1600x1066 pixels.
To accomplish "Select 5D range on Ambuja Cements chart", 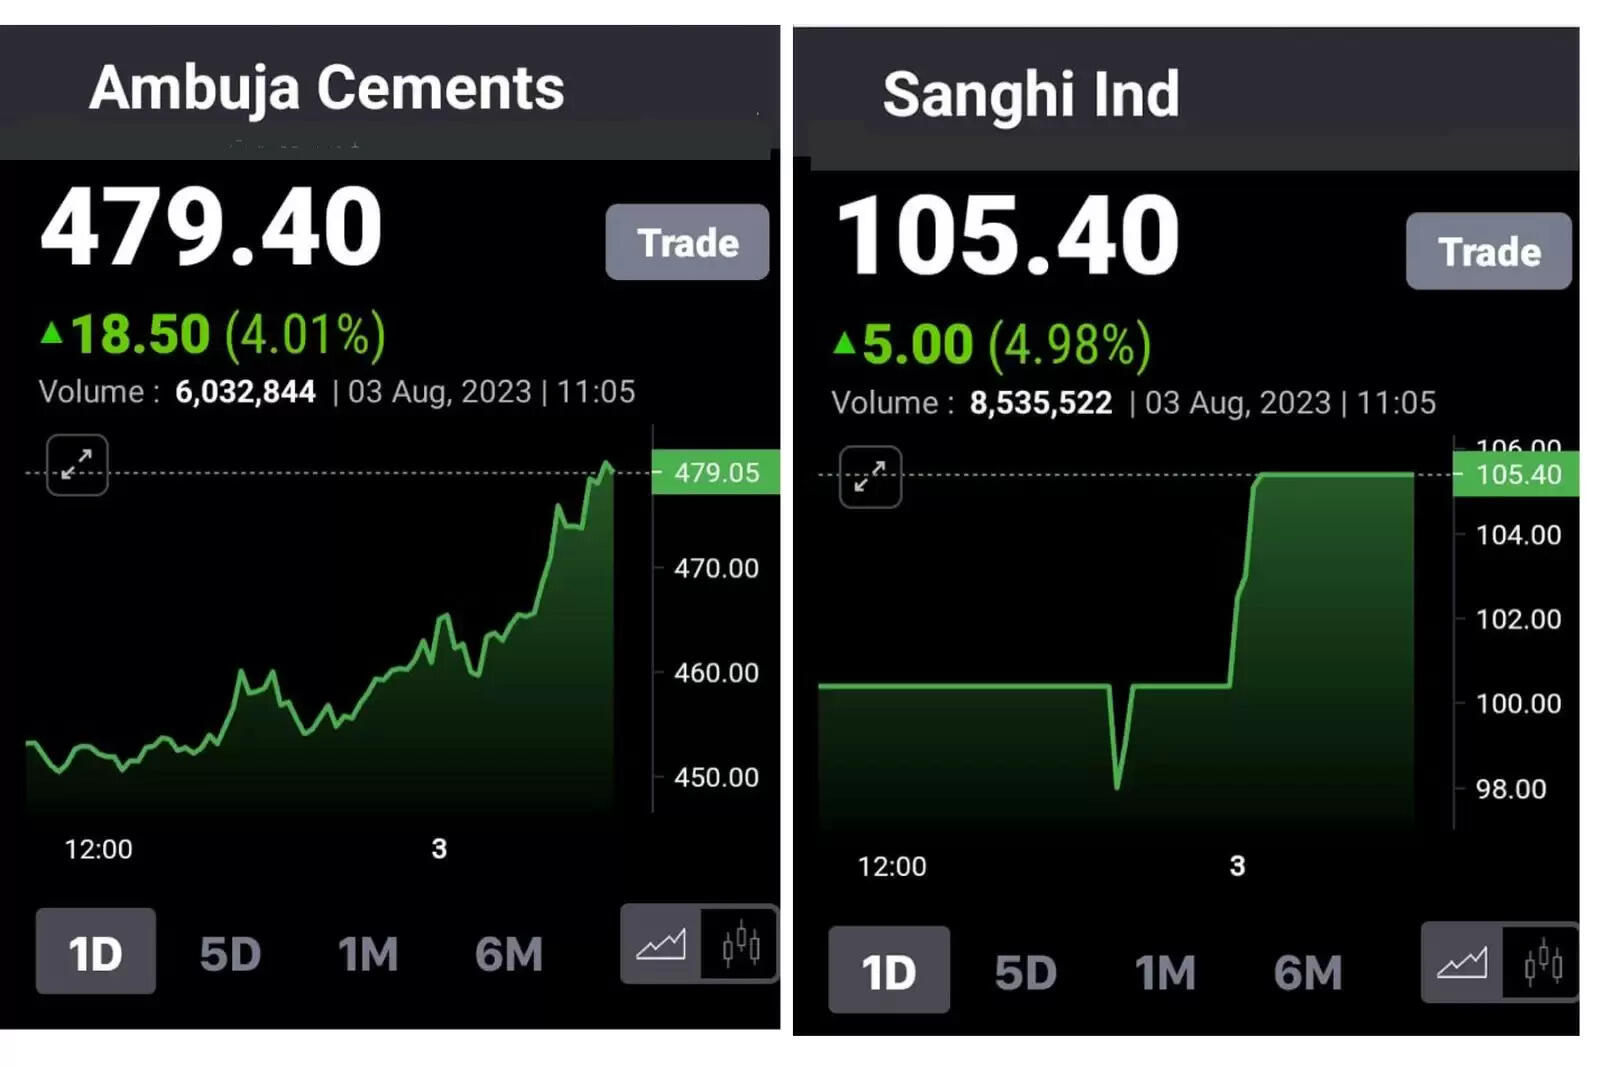I will click(230, 954).
